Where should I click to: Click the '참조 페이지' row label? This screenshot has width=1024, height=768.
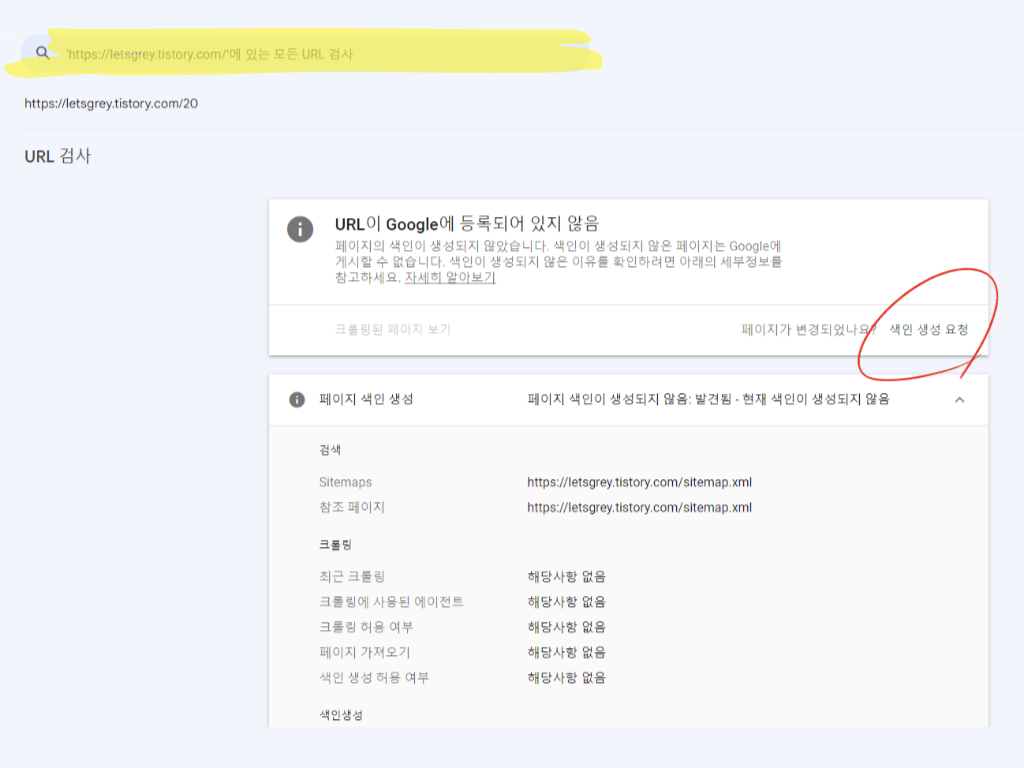tap(352, 507)
